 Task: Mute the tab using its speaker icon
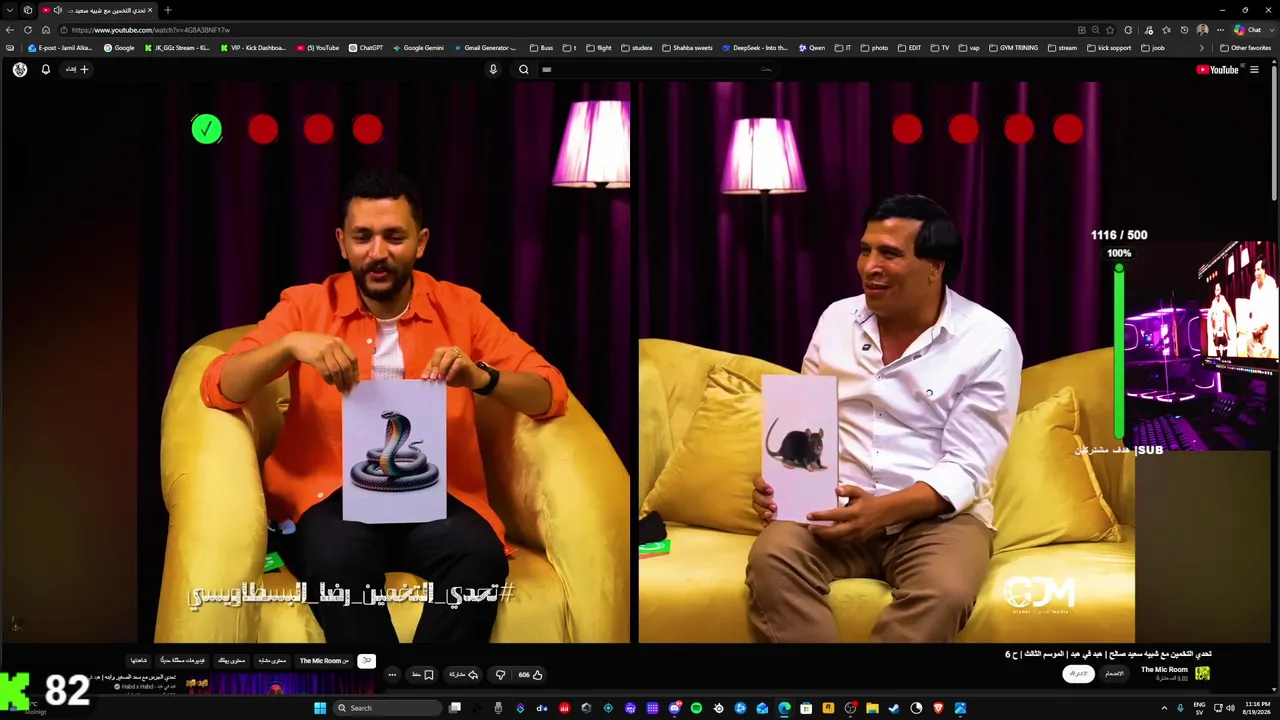point(57,10)
